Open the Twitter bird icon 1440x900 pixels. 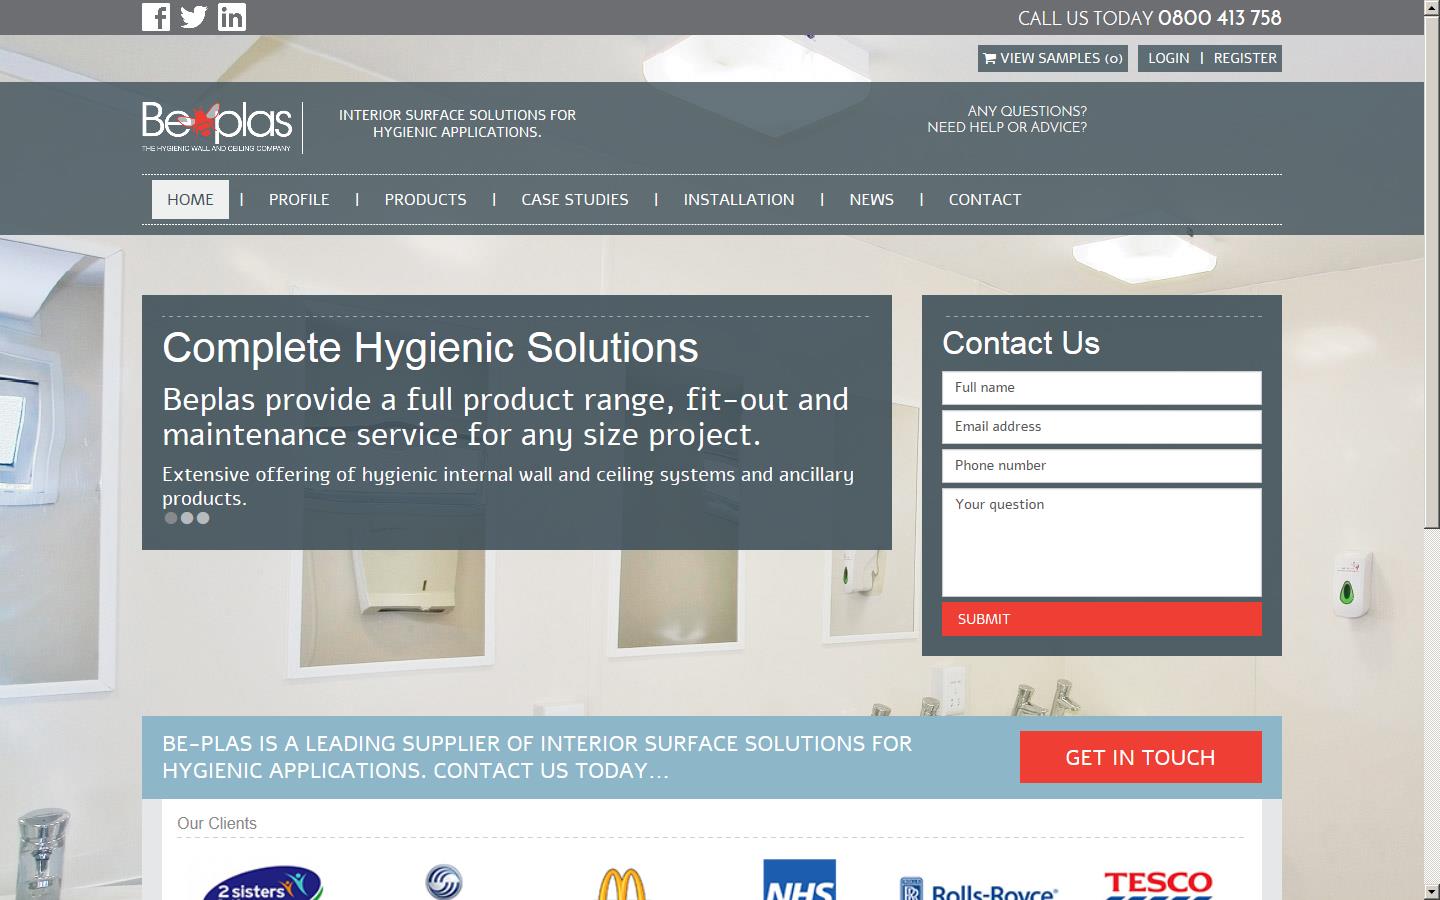click(x=194, y=17)
